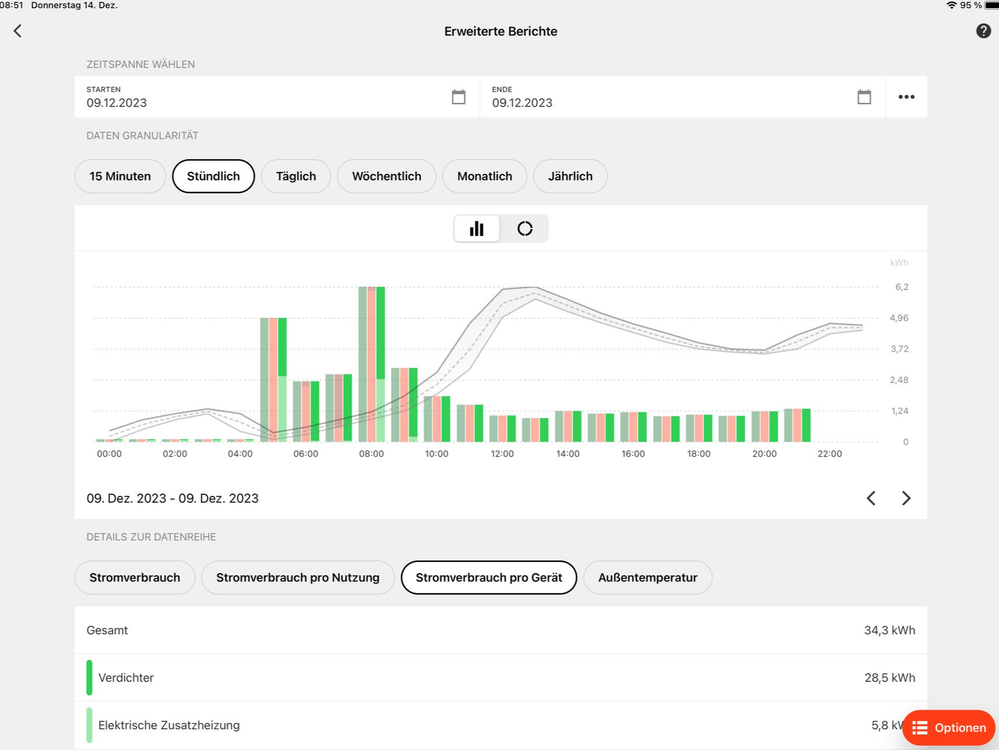Click the green Verdichter color indicator
The height and width of the screenshot is (750, 999).
[90, 677]
